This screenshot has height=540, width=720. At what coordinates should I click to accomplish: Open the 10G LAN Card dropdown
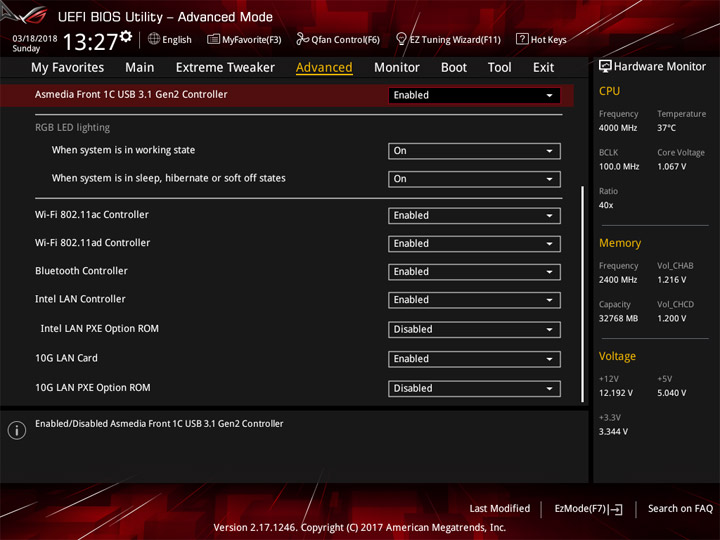coord(474,359)
